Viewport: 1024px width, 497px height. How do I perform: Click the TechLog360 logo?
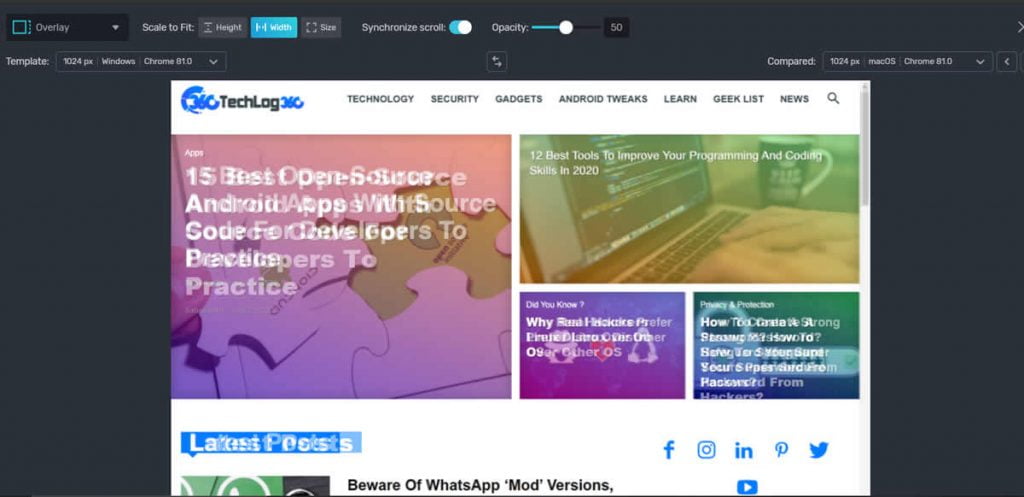coord(242,100)
